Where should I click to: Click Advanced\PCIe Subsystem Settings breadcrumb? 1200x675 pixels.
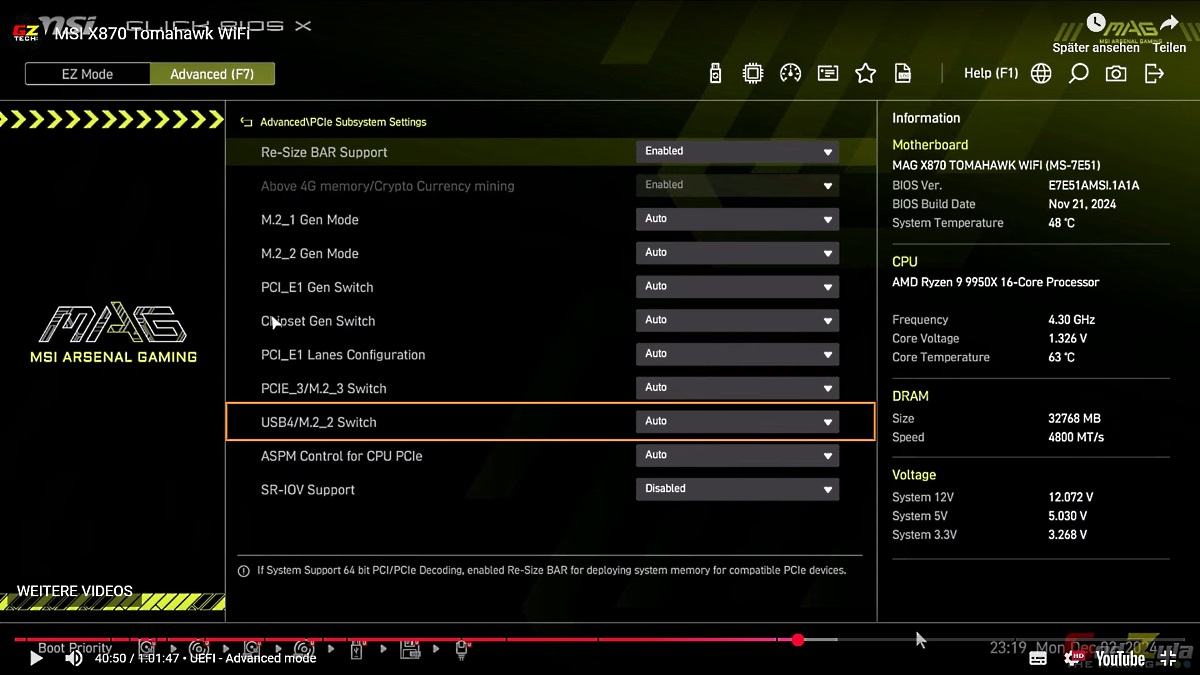(x=343, y=122)
